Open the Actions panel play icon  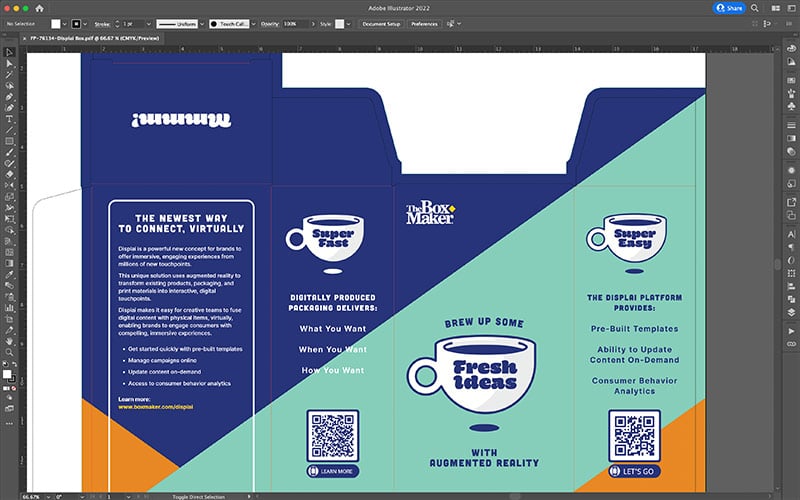pos(791,331)
